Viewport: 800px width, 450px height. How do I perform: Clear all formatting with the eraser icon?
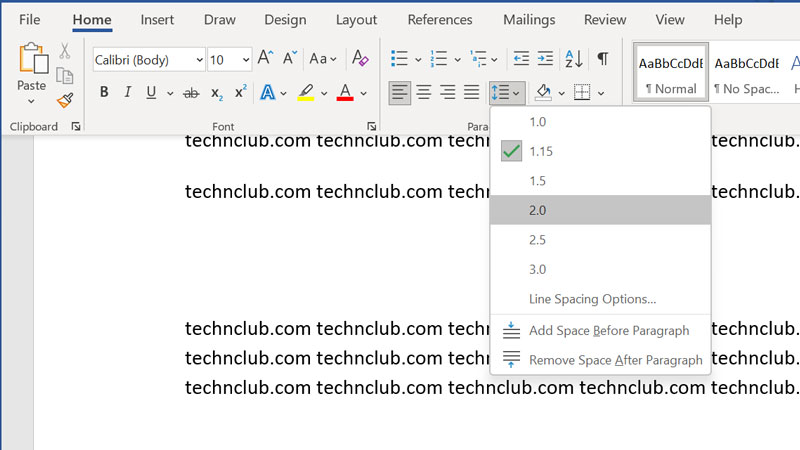pyautogui.click(x=360, y=58)
